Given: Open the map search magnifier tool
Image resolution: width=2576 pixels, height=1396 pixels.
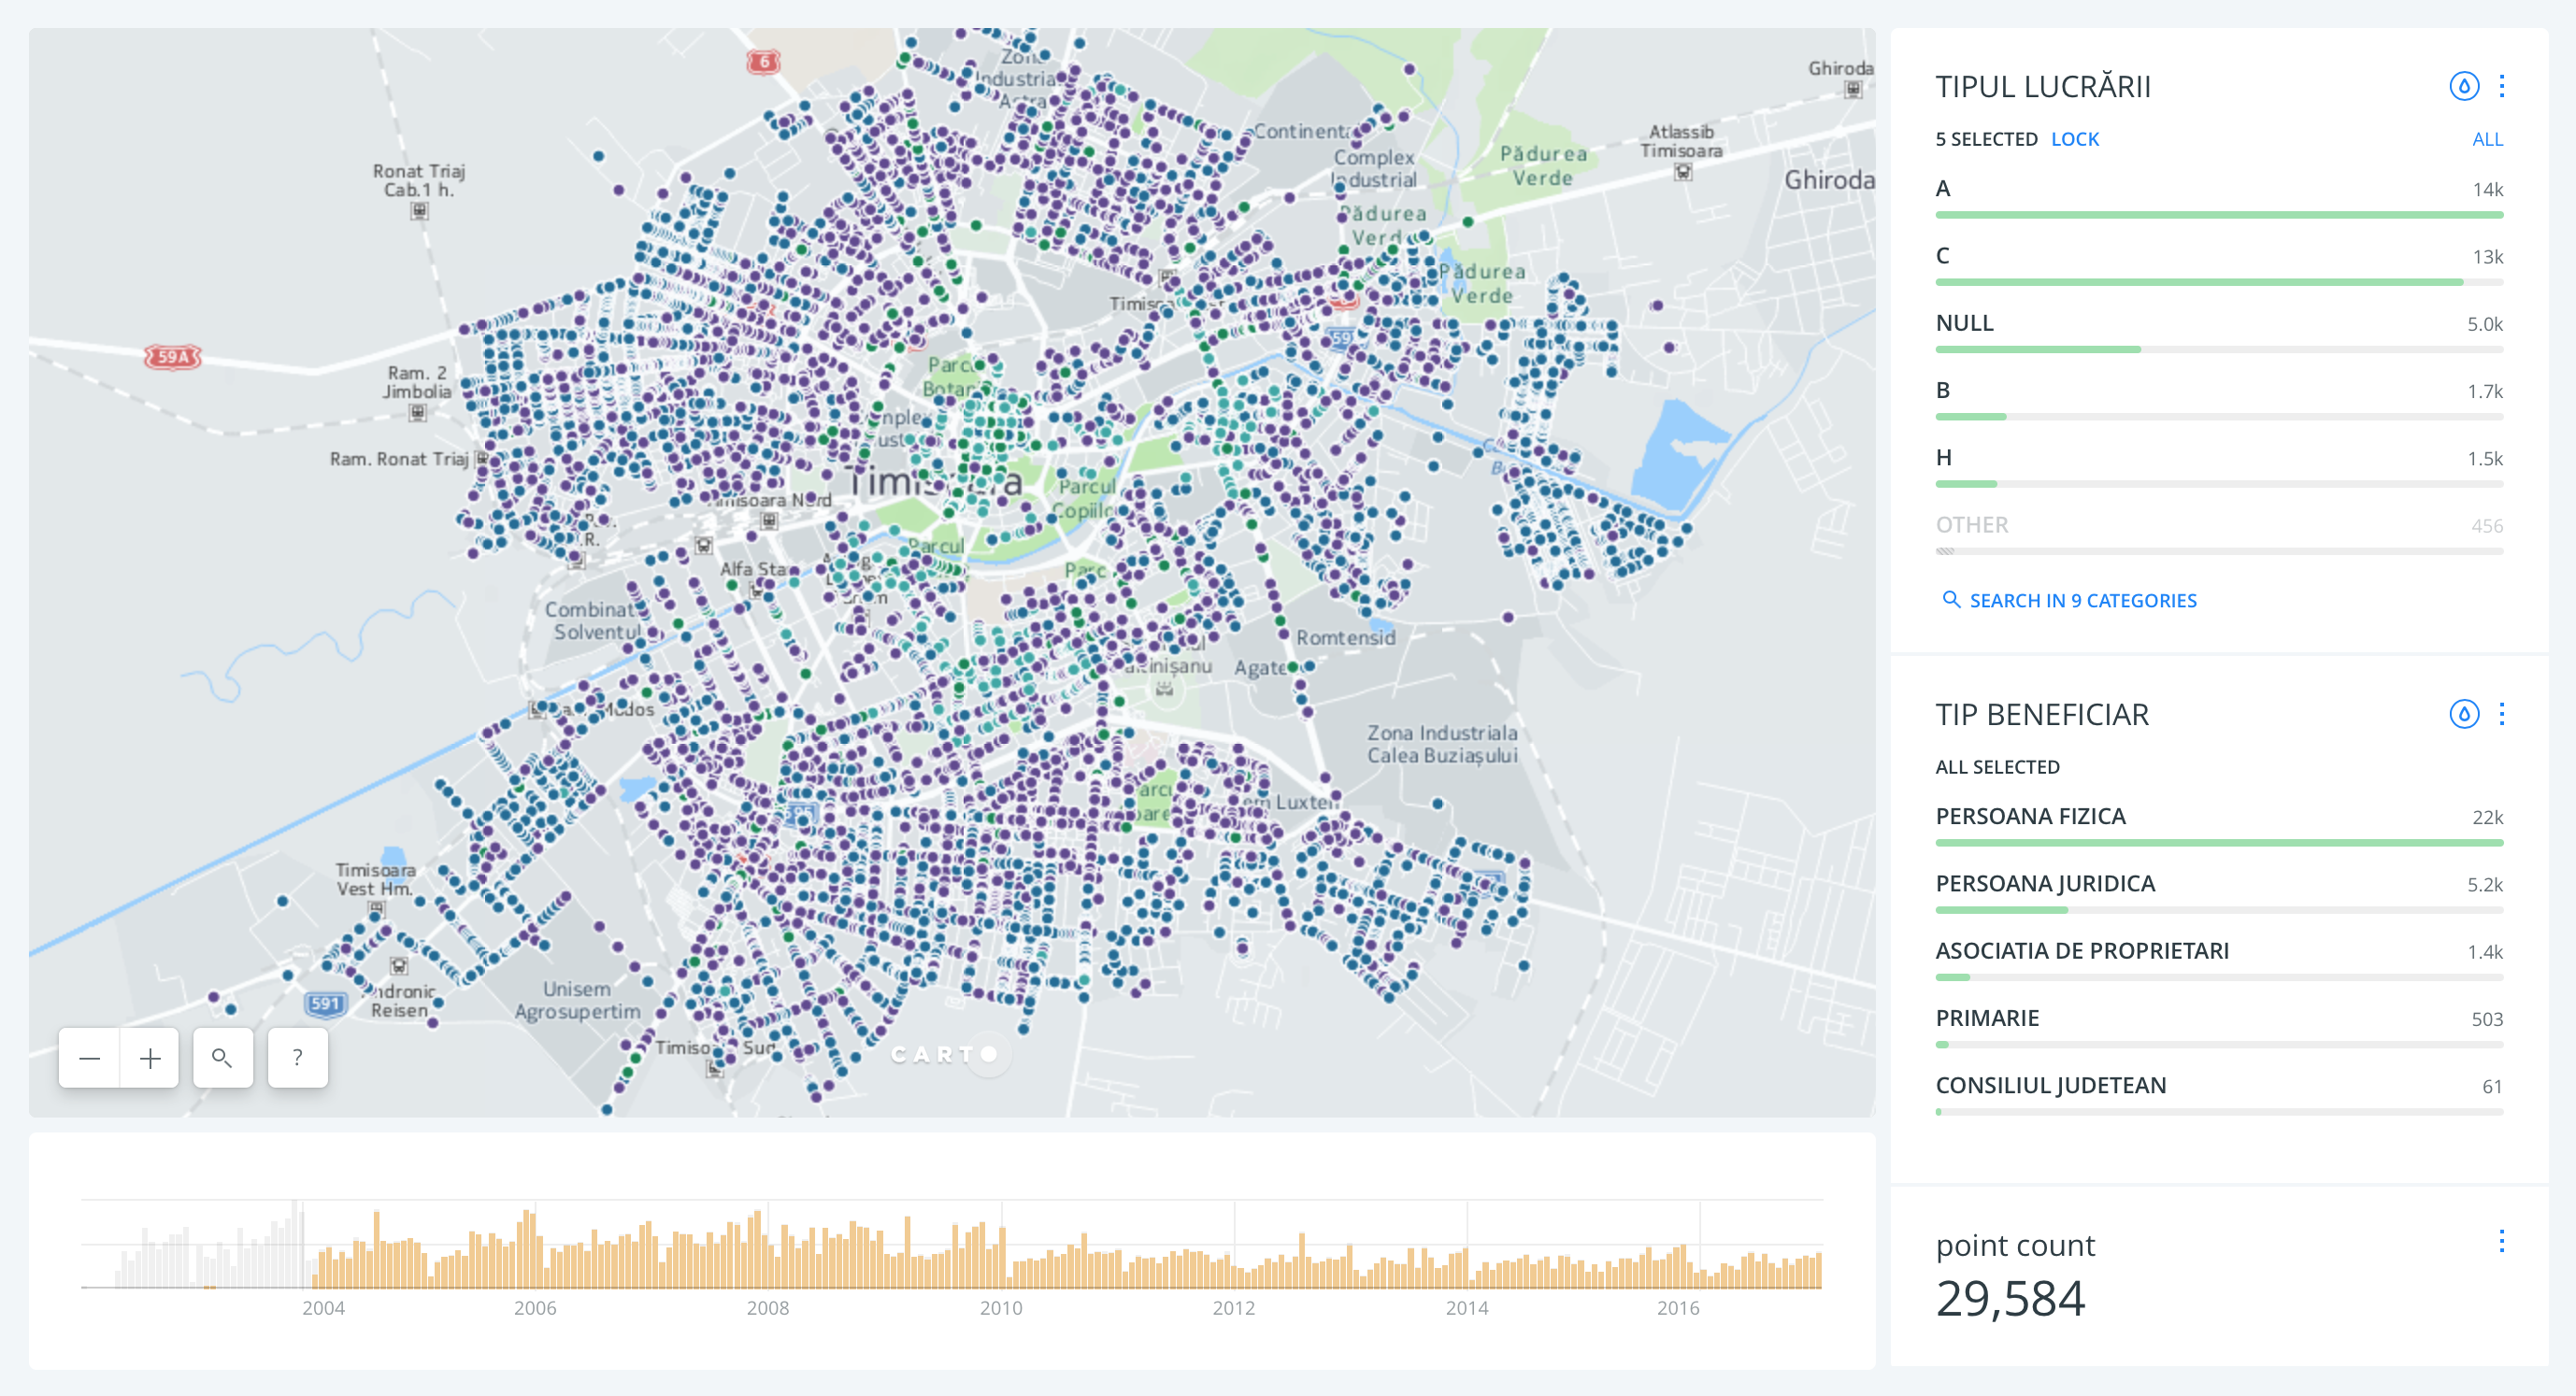Looking at the screenshot, I should [x=222, y=1058].
